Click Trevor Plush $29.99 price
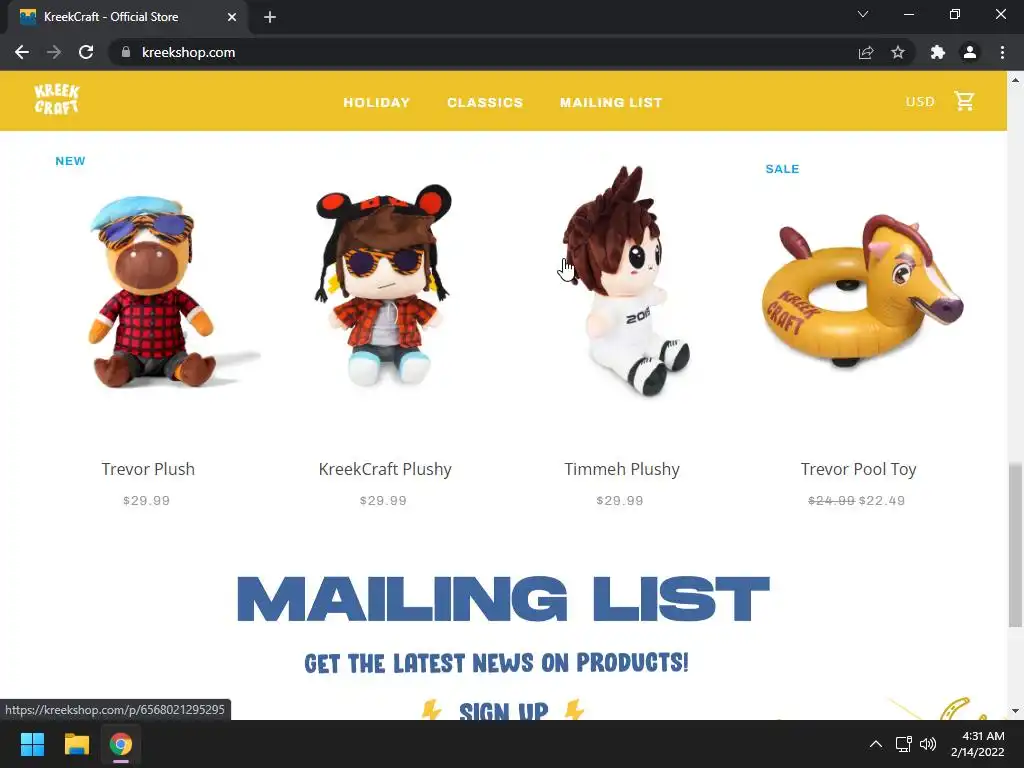The height and width of the screenshot is (768, 1024). pos(146,501)
